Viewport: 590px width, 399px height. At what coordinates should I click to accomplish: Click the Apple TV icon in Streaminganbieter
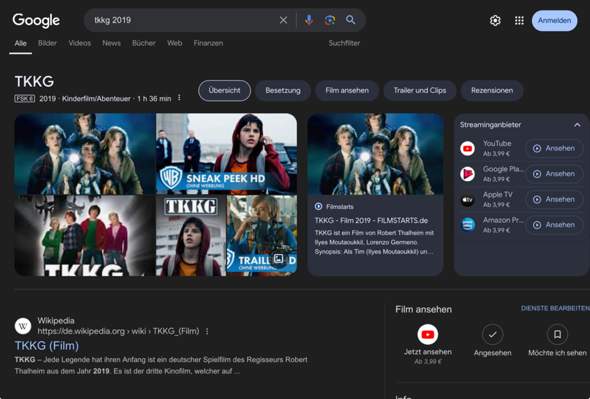click(x=468, y=200)
